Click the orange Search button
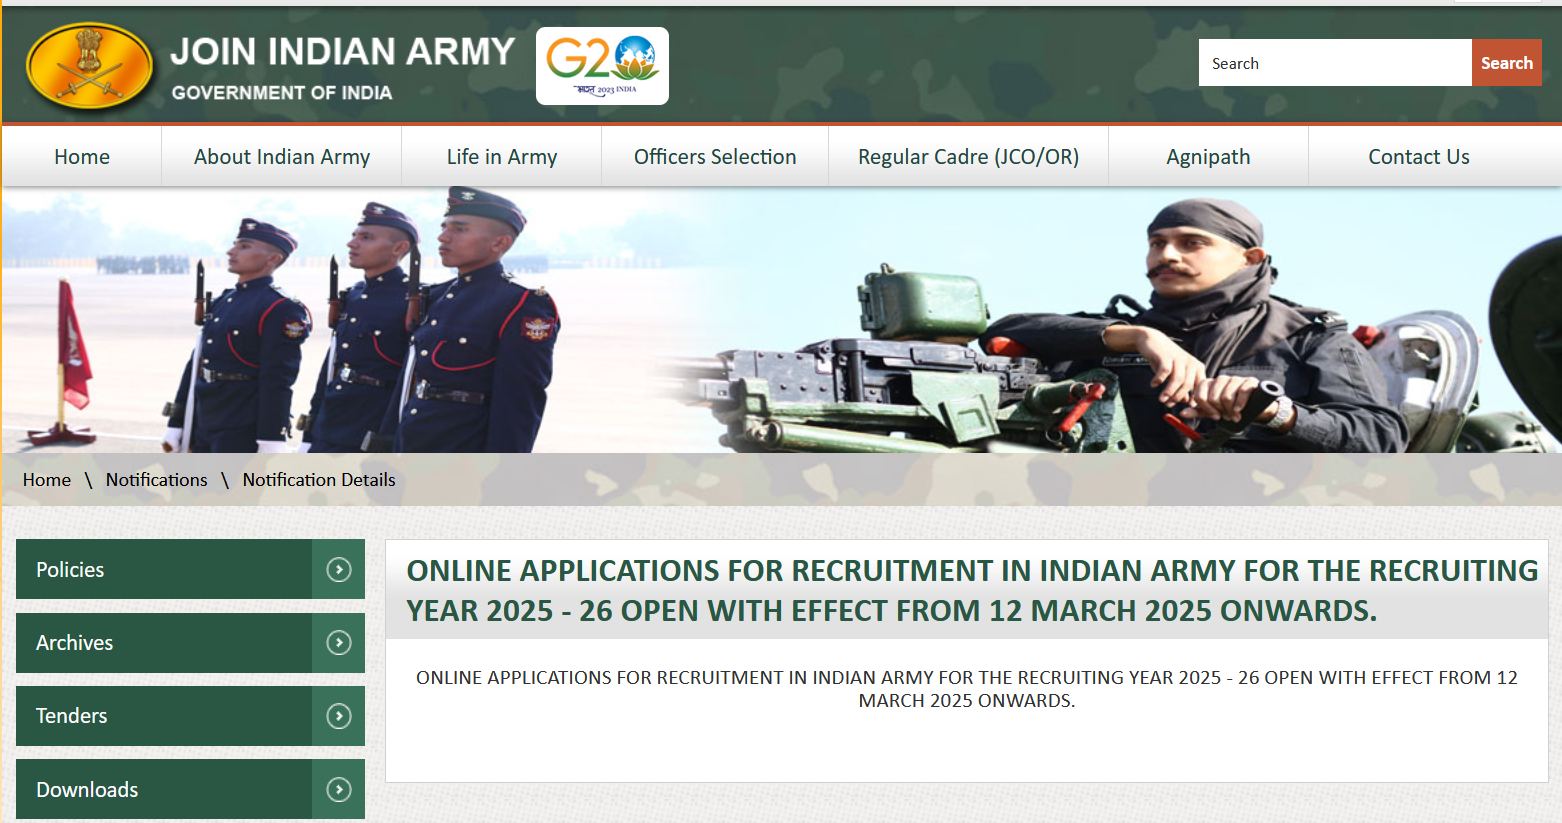 point(1506,62)
